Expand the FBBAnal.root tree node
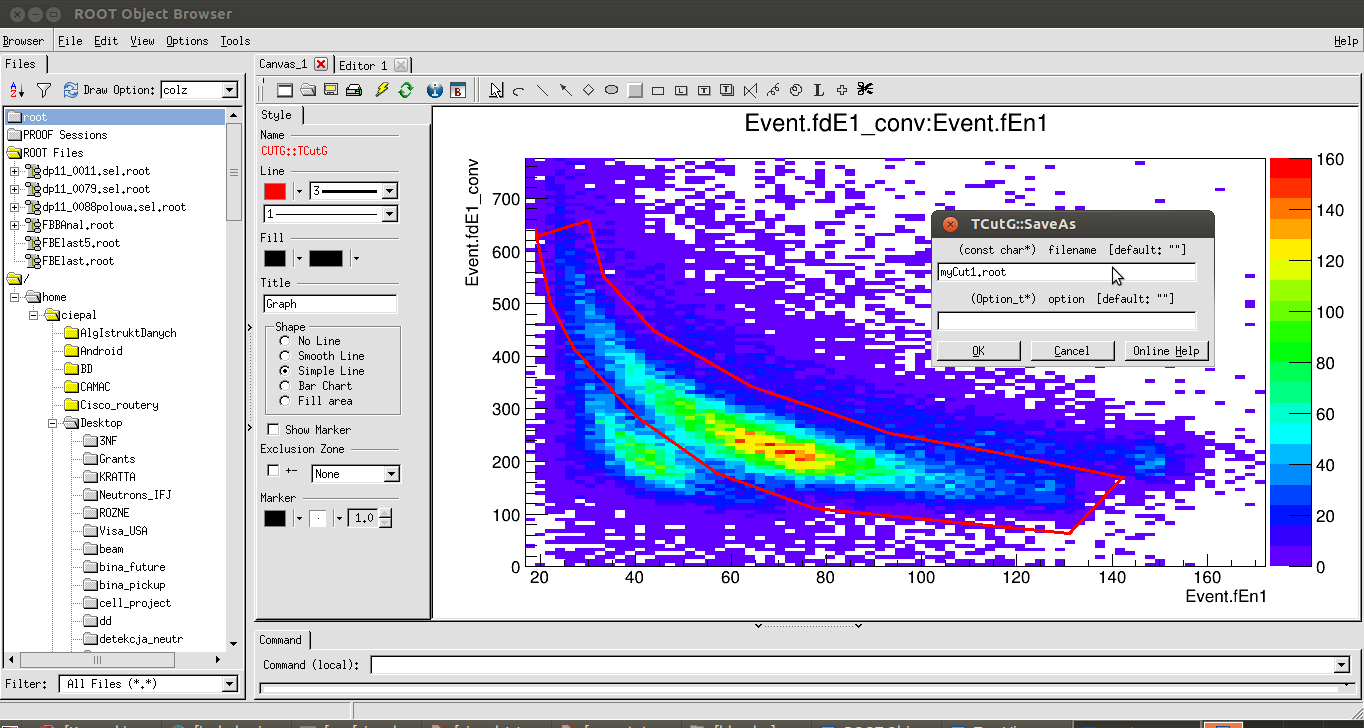Screen dimensions: 1364x728 tap(15, 225)
